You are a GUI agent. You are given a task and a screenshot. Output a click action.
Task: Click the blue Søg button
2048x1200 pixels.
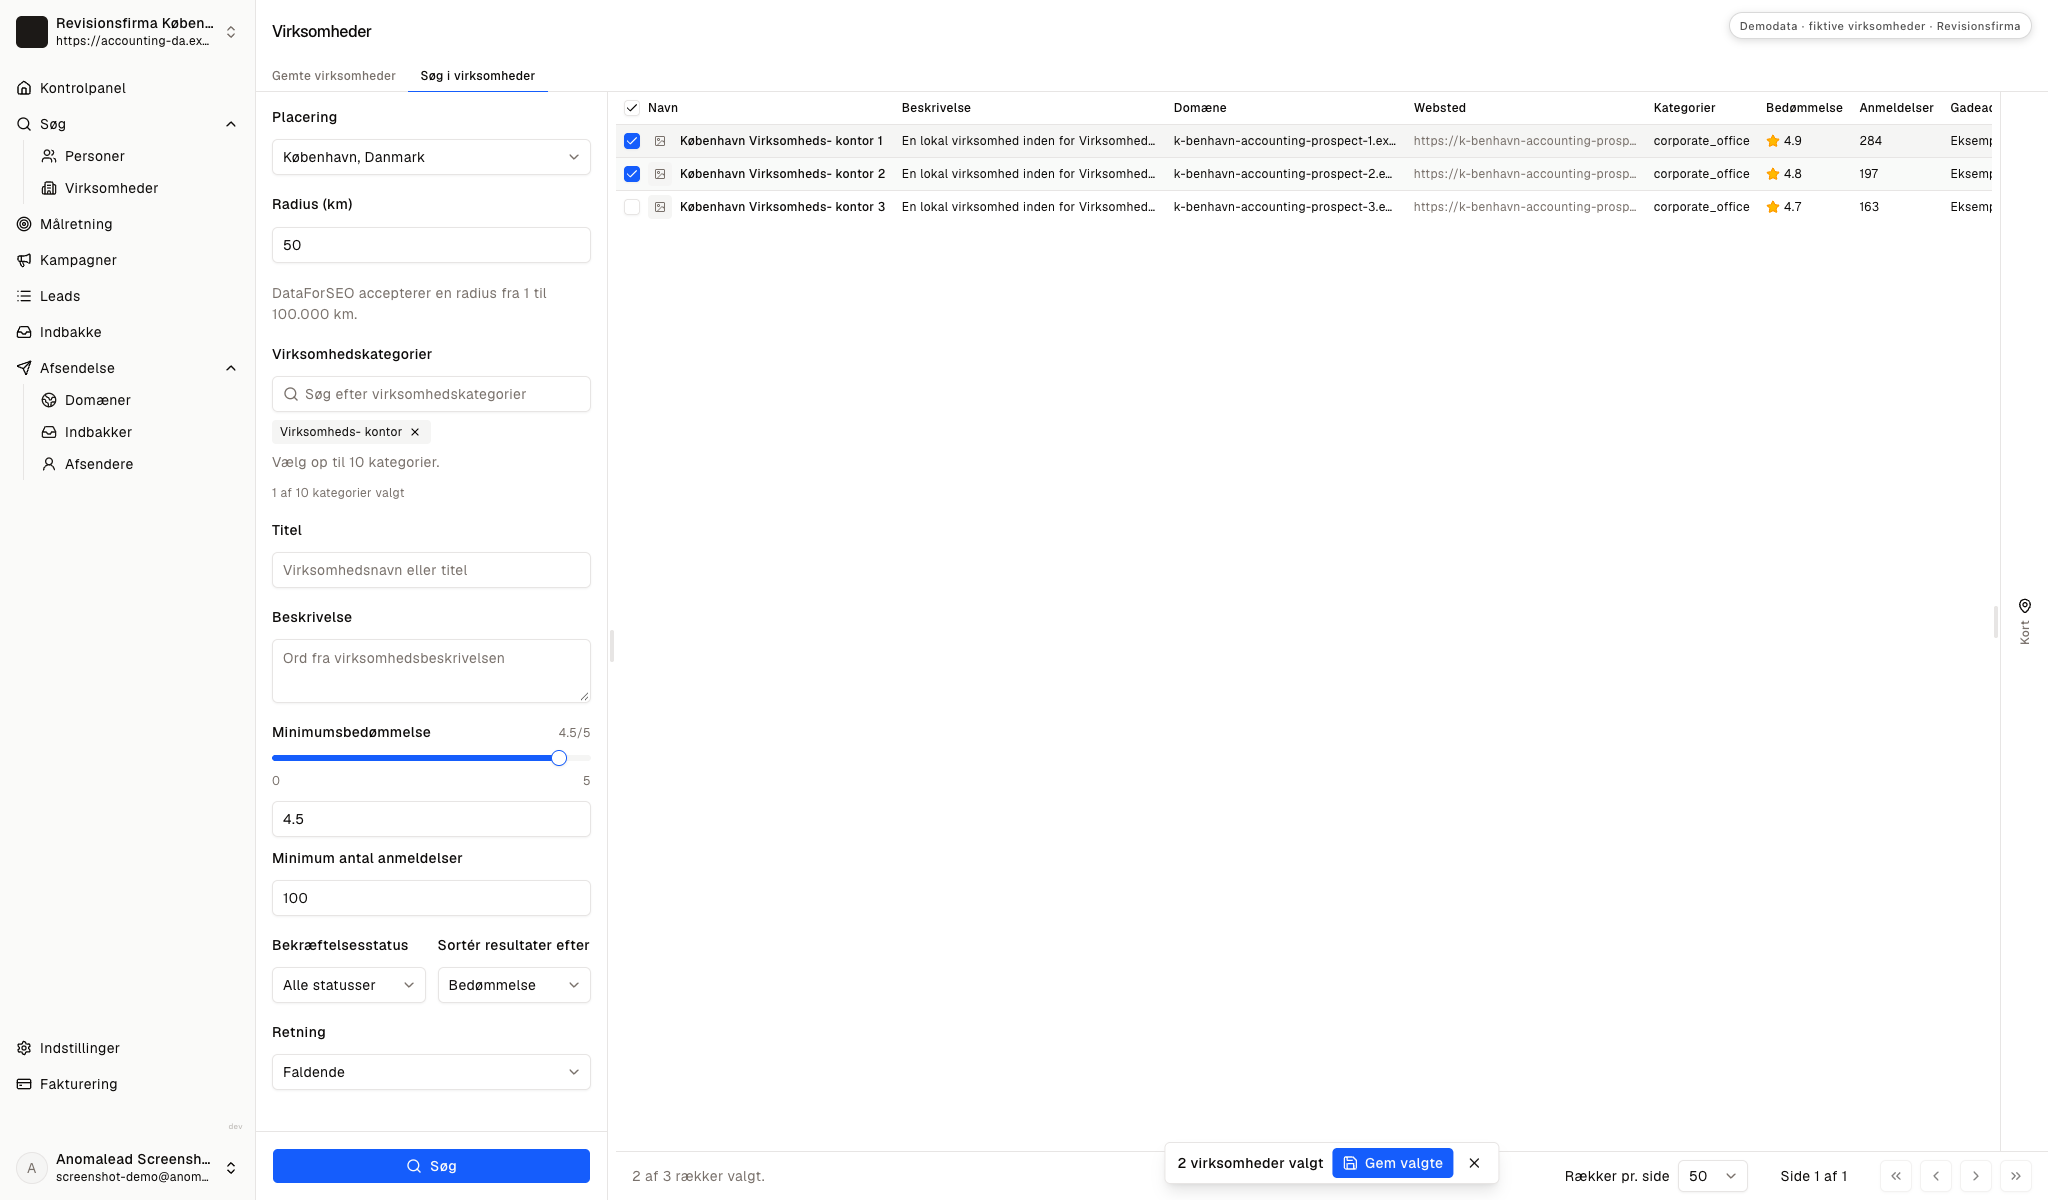click(x=431, y=1166)
